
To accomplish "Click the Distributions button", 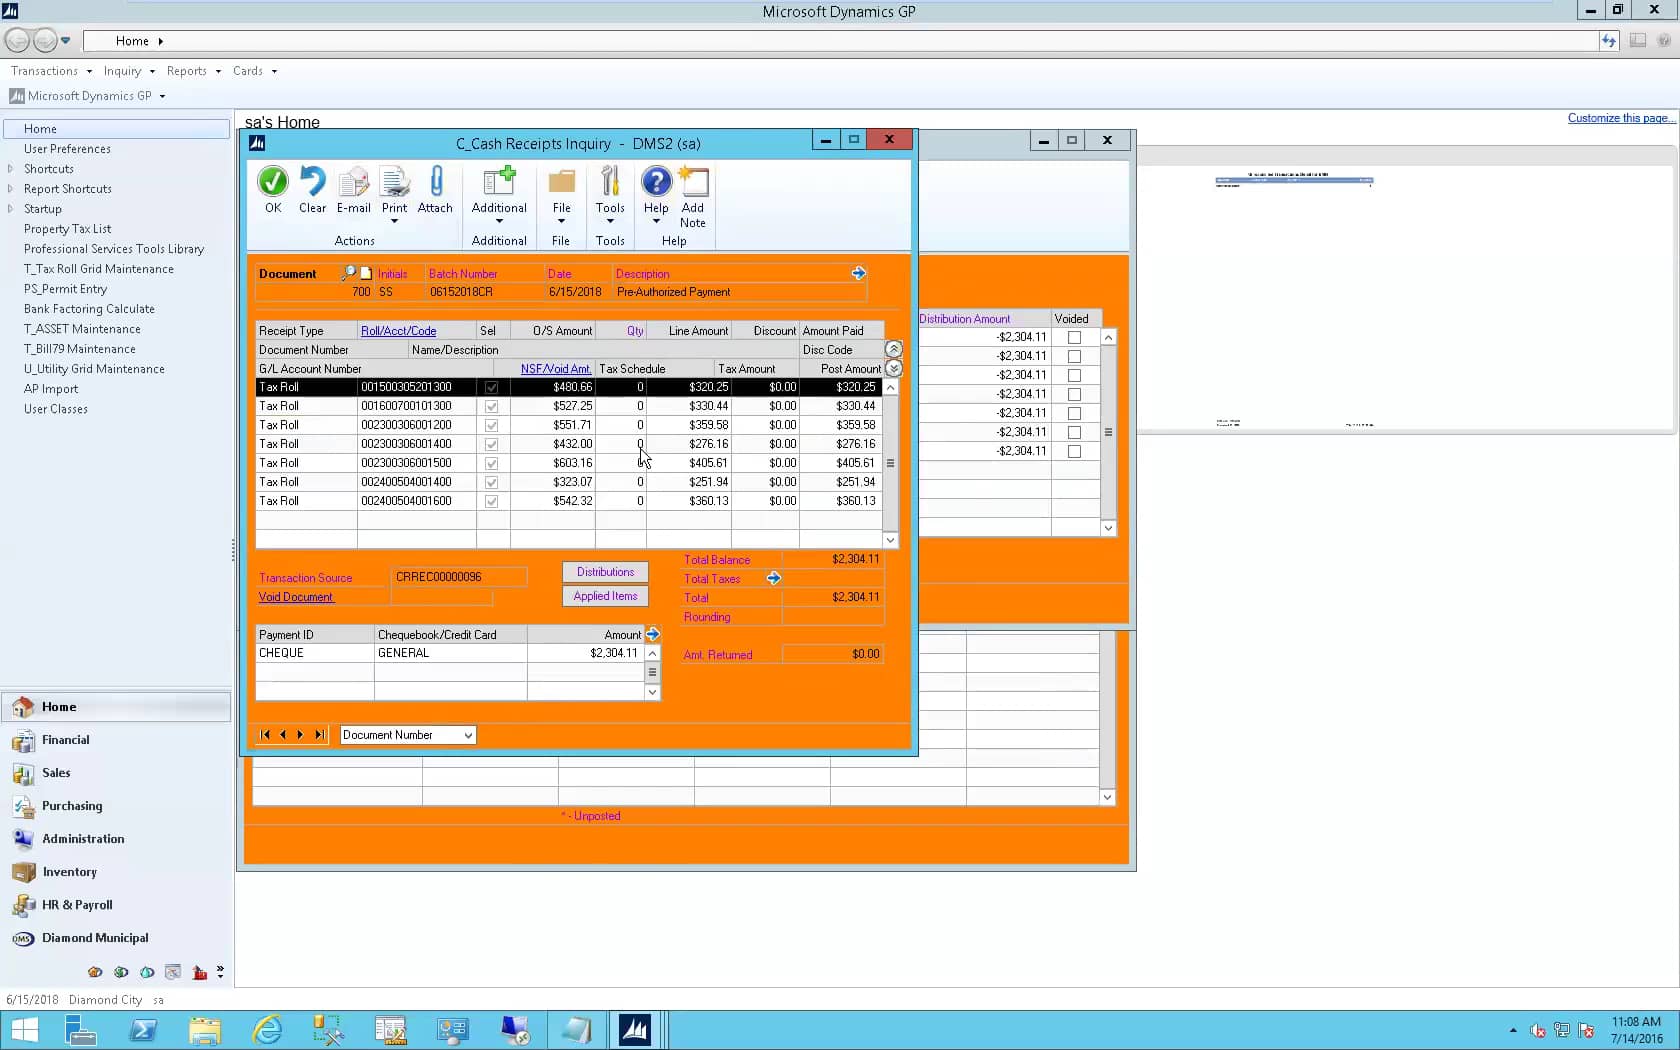I will pos(605,572).
